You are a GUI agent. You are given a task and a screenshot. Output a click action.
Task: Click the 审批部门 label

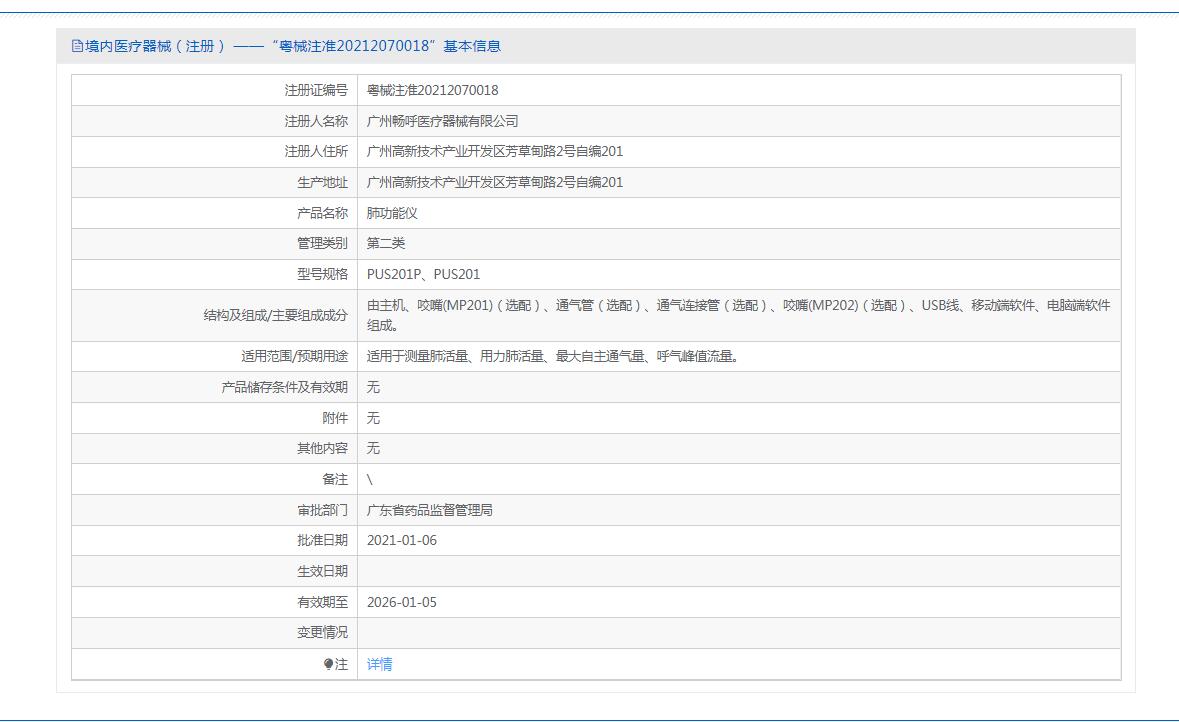[323, 510]
